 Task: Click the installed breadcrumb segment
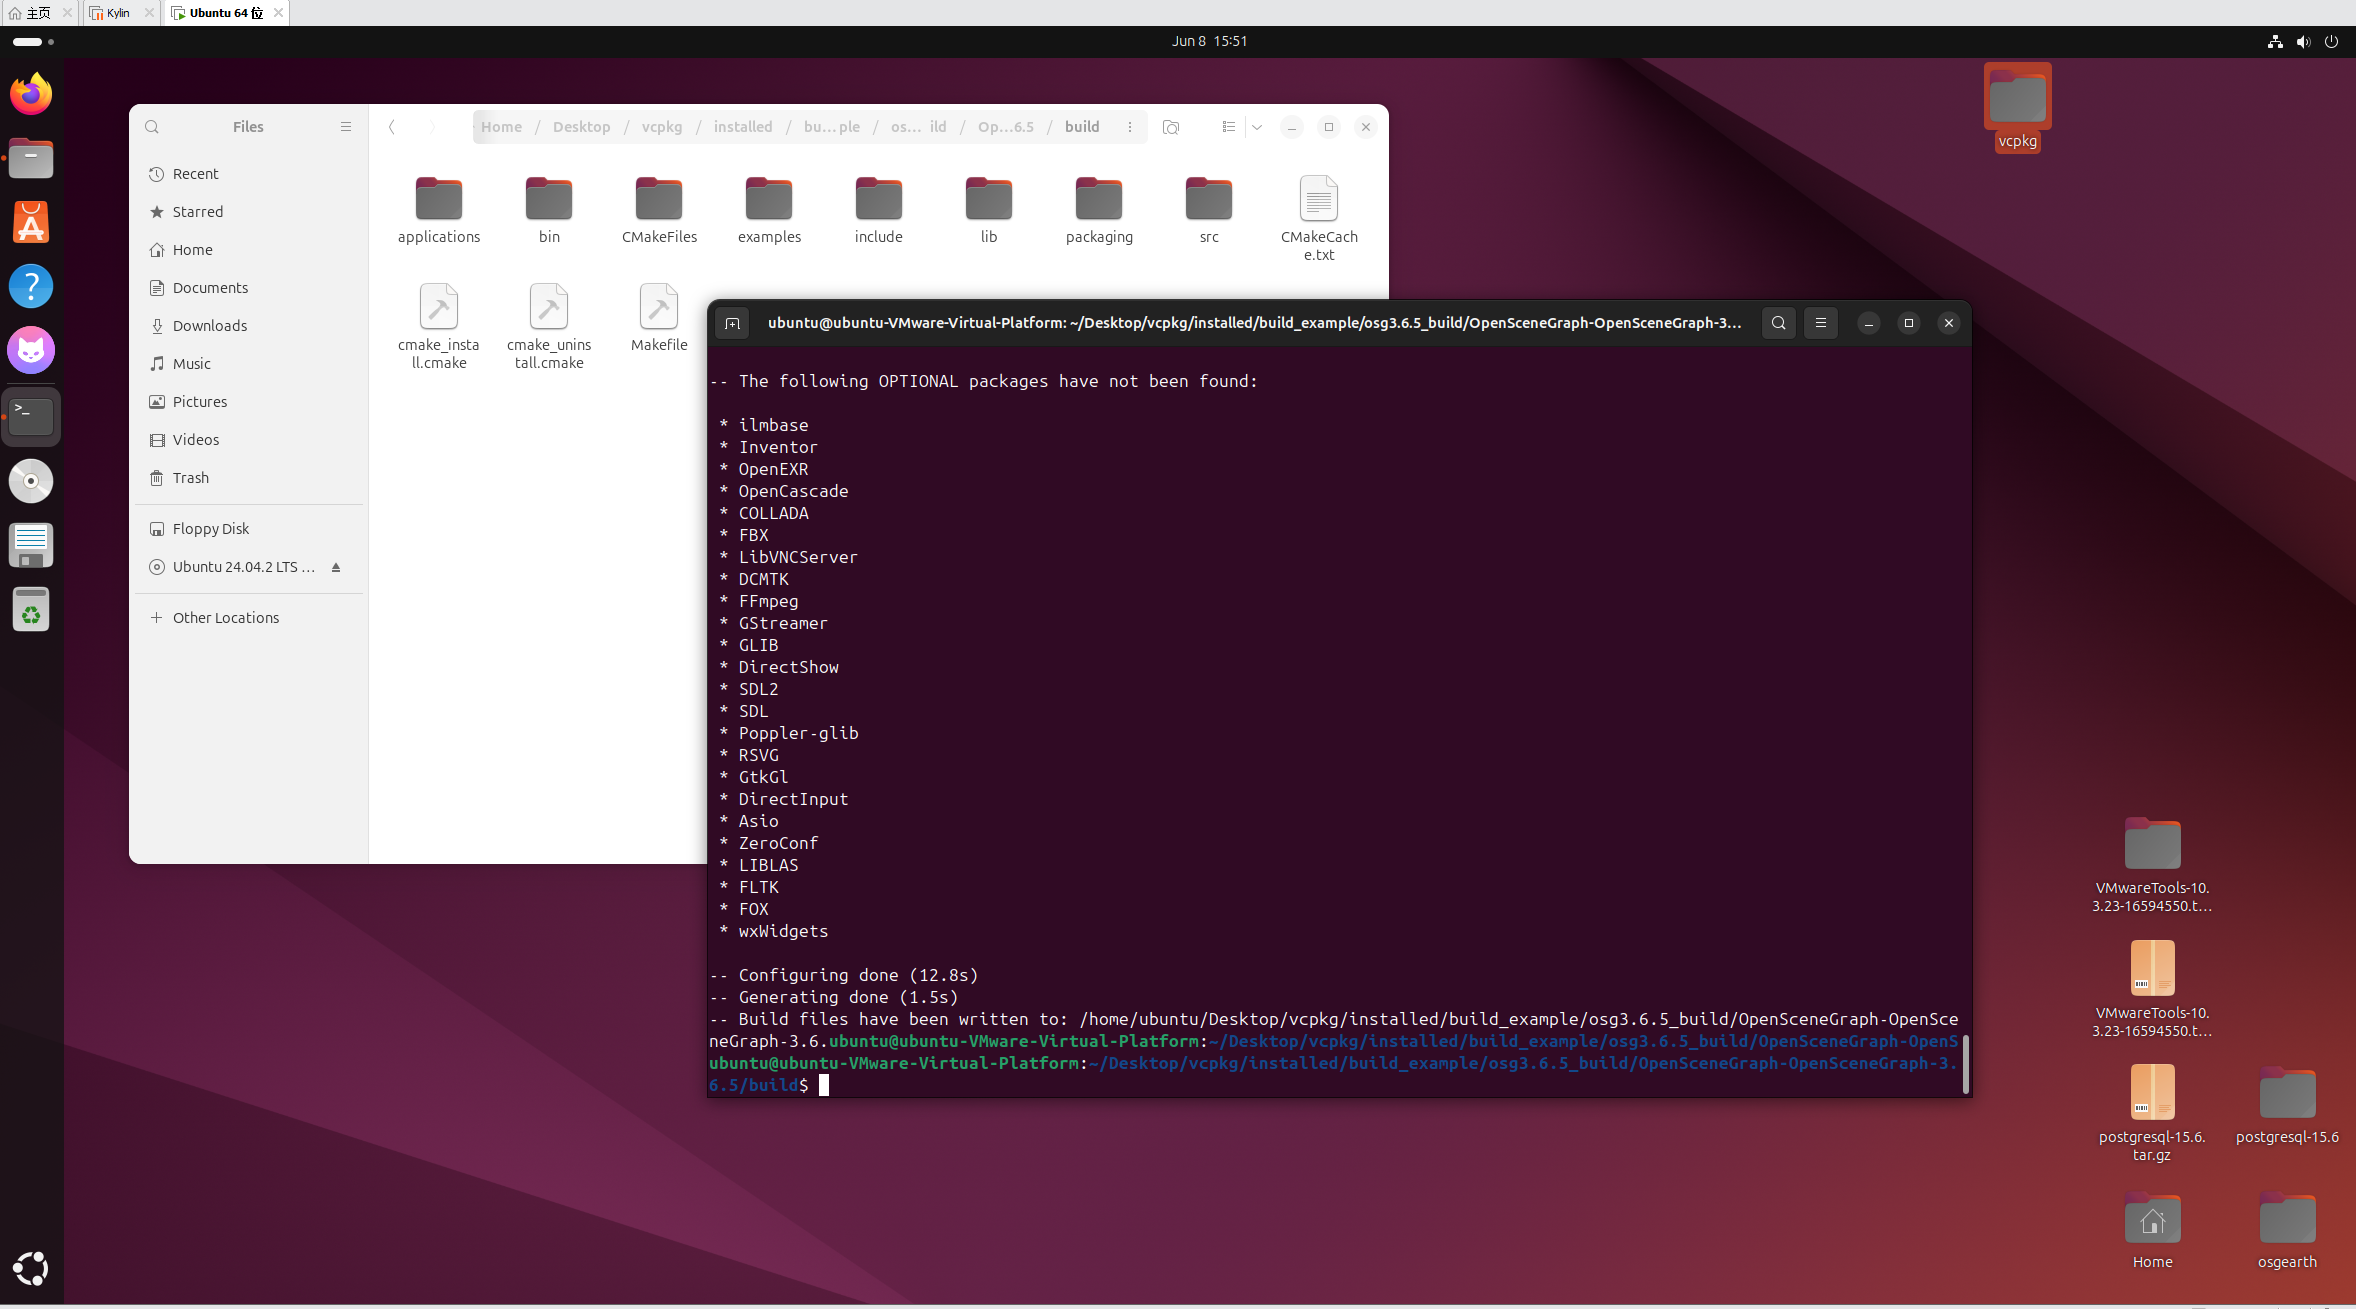(x=743, y=127)
